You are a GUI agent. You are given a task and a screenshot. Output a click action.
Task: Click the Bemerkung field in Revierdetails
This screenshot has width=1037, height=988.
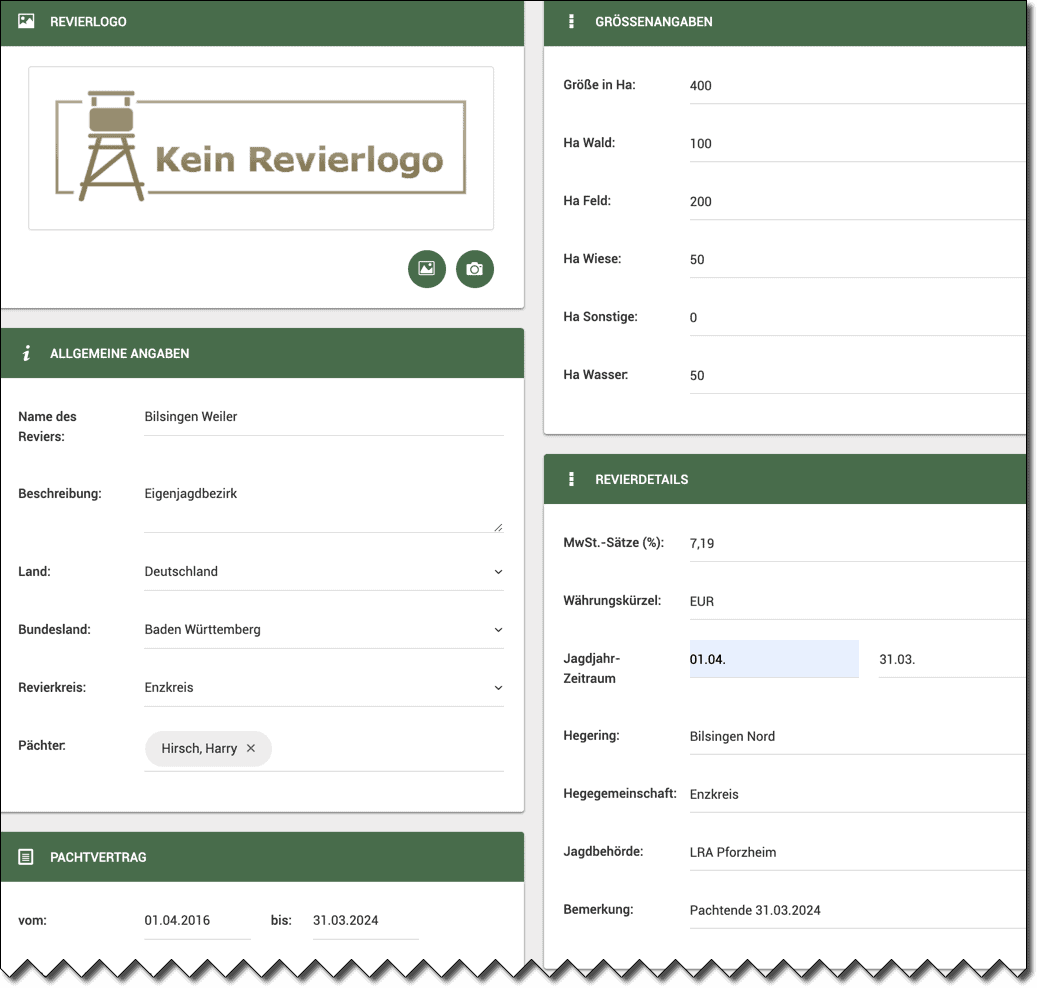[855, 911]
